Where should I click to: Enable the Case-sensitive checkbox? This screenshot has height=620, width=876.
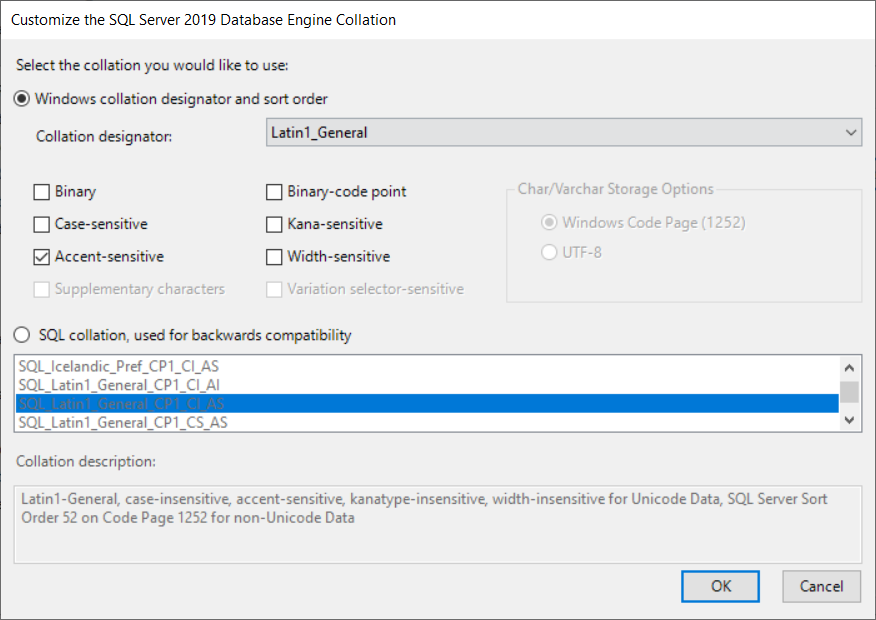(42, 224)
